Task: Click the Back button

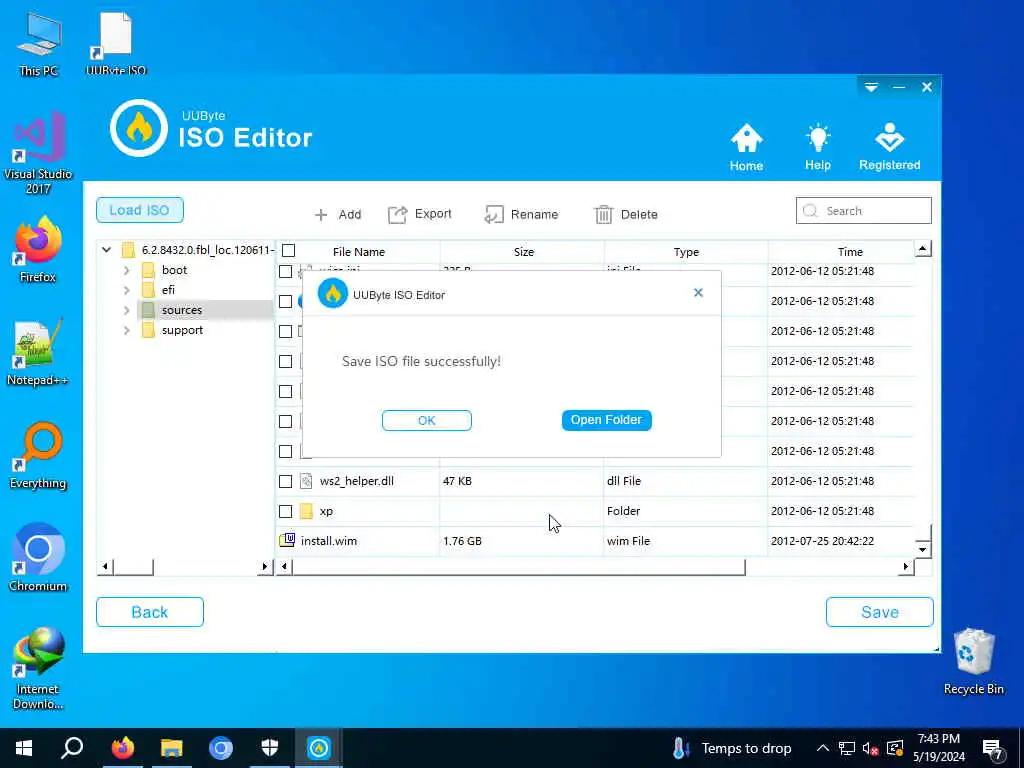Action: pos(150,612)
